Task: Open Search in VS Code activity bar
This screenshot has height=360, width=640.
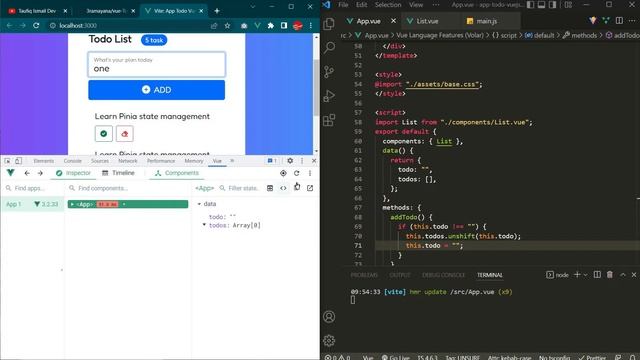Action: click(329, 48)
